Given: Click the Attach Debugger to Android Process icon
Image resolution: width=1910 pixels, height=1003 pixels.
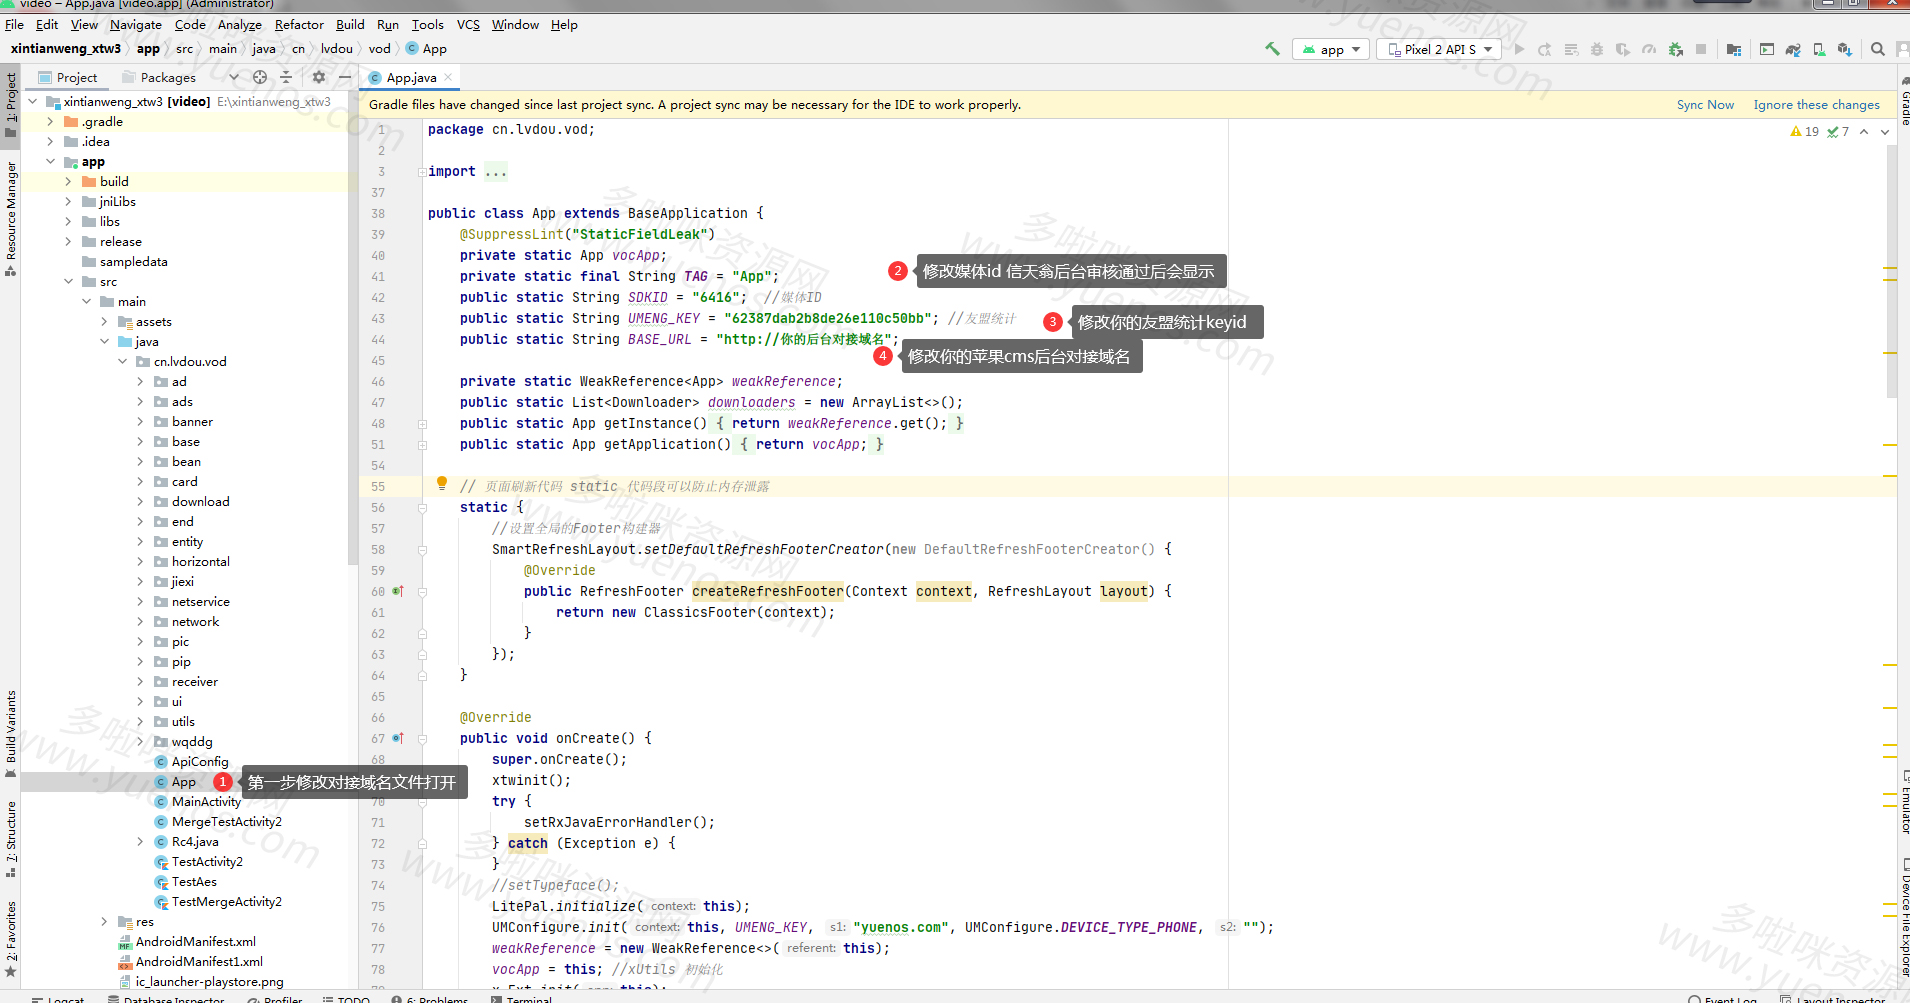Looking at the screenshot, I should pyautogui.click(x=1675, y=49).
